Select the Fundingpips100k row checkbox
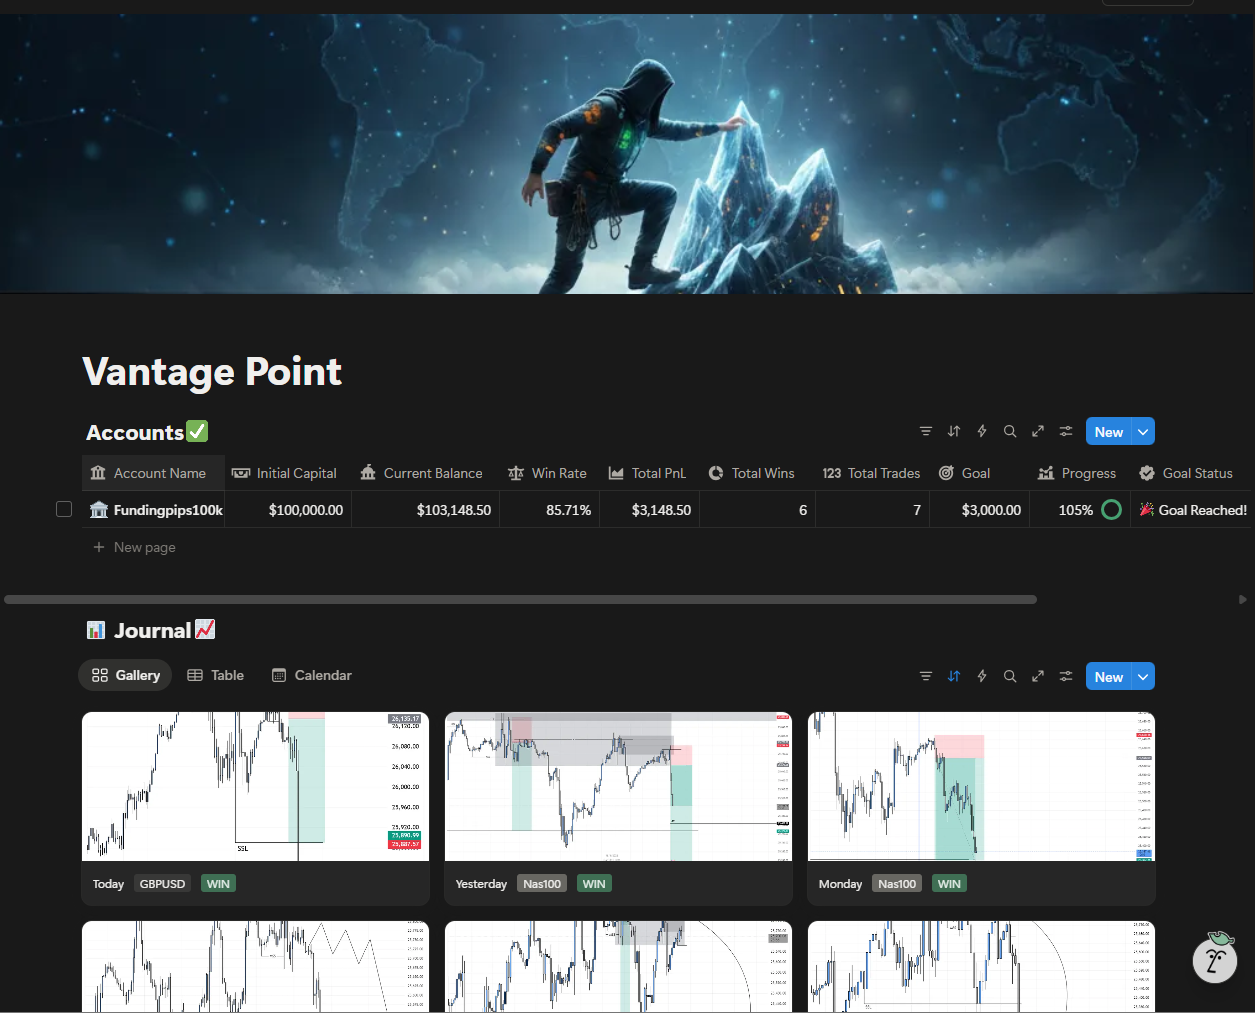 pyautogui.click(x=64, y=509)
